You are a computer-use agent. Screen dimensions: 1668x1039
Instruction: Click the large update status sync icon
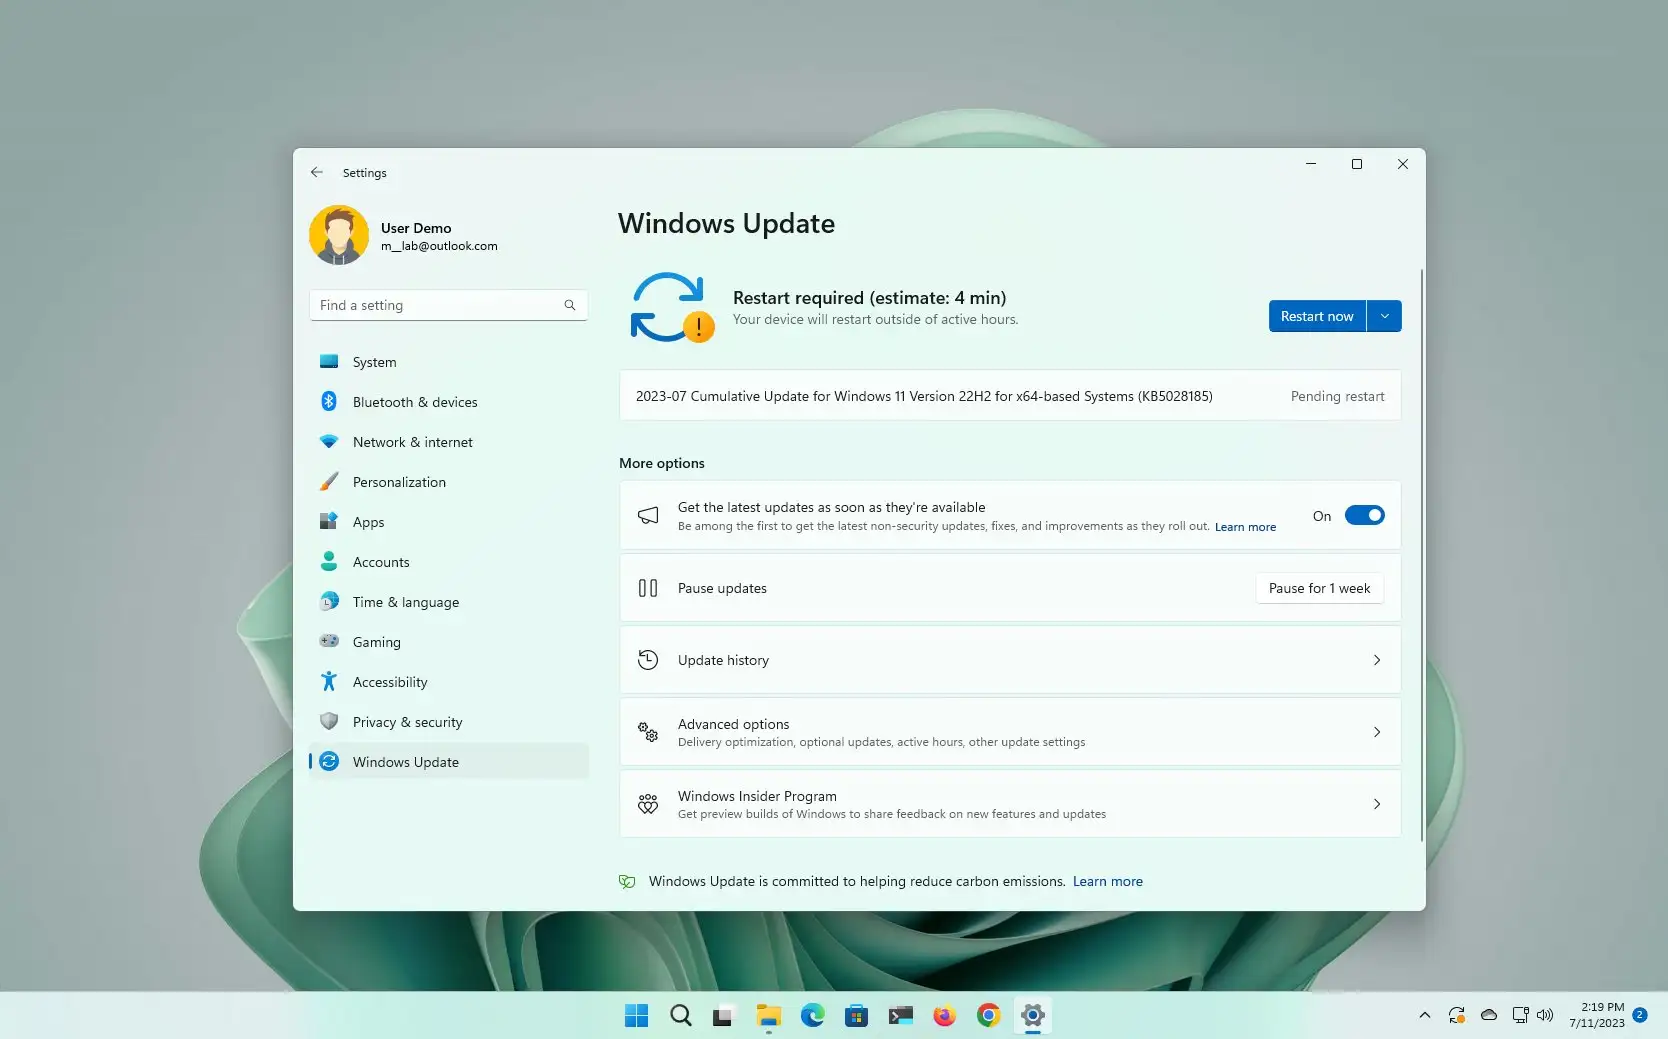point(671,308)
